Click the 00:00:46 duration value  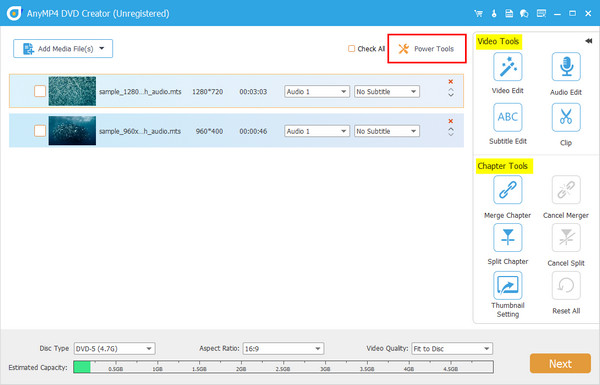point(253,131)
